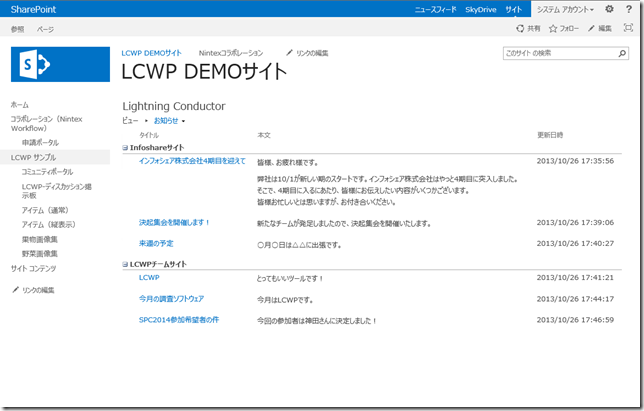
Task: Open the ページ ribbon tab
Action: 46,29
